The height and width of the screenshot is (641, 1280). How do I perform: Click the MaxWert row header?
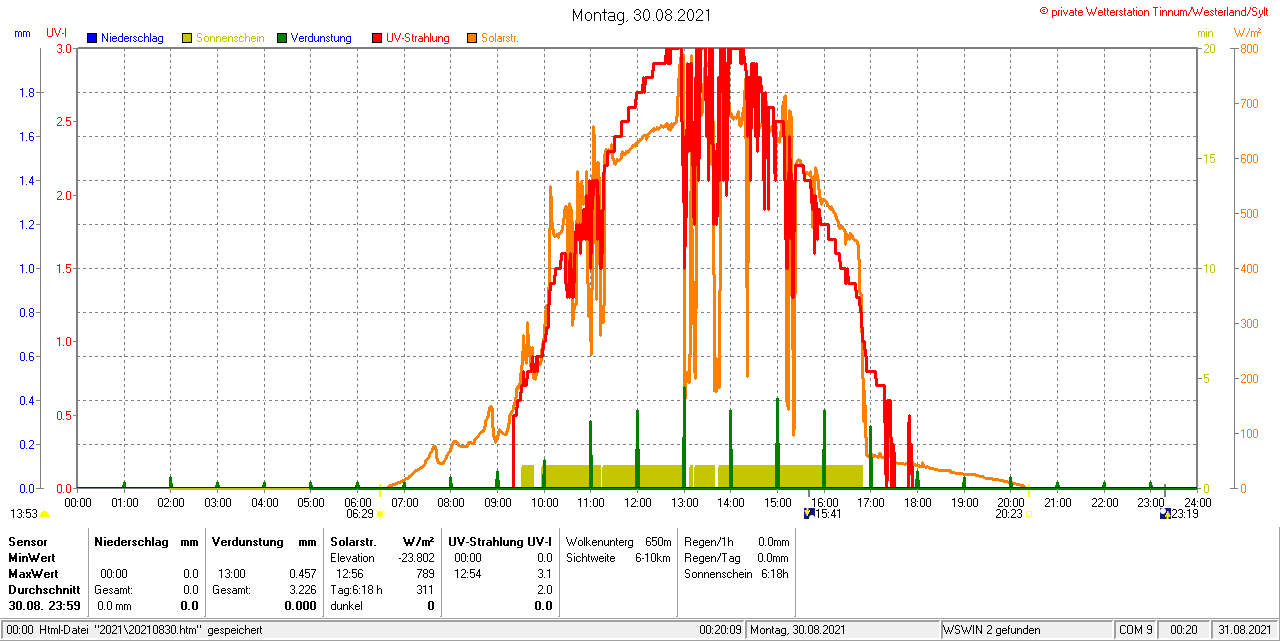coord(34,573)
